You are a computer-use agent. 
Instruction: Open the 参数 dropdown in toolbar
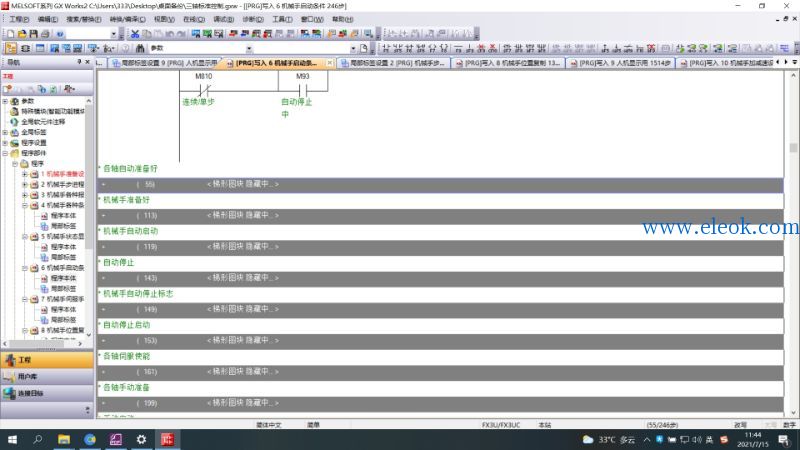[x=249, y=48]
